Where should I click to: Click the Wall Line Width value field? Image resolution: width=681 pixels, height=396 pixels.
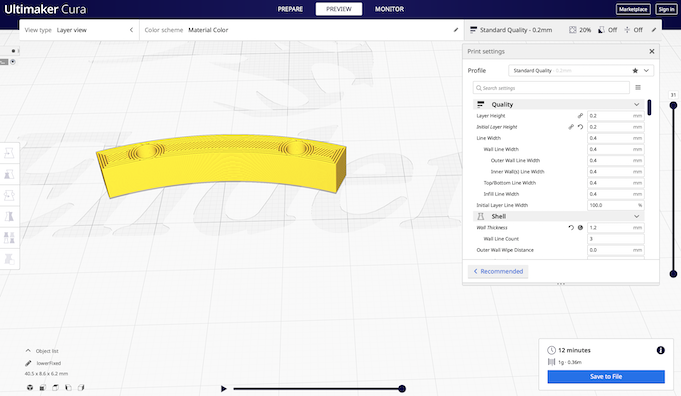click(x=615, y=149)
